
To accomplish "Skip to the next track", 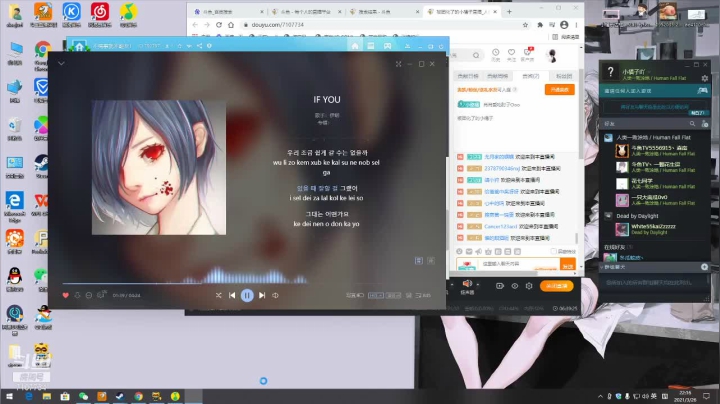I will click(x=262, y=295).
